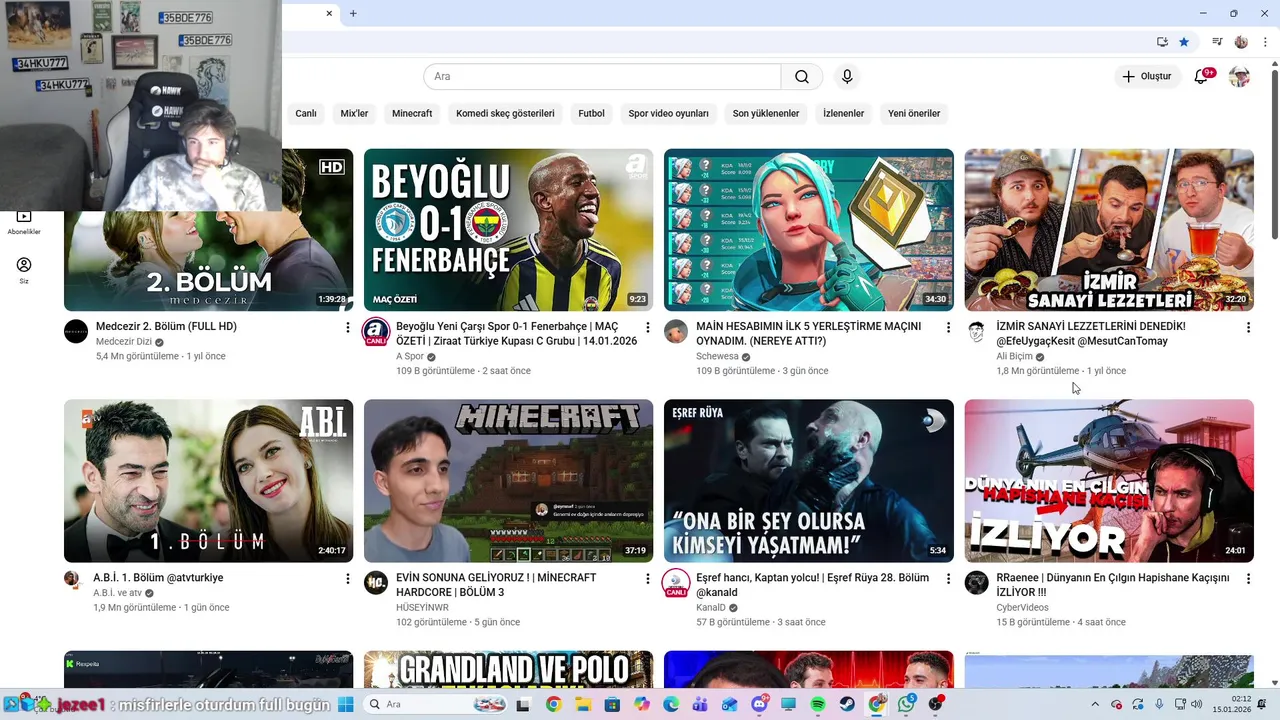Open options for Medcezir 2. Bölüm video
The image size is (1280, 720).
point(348,328)
